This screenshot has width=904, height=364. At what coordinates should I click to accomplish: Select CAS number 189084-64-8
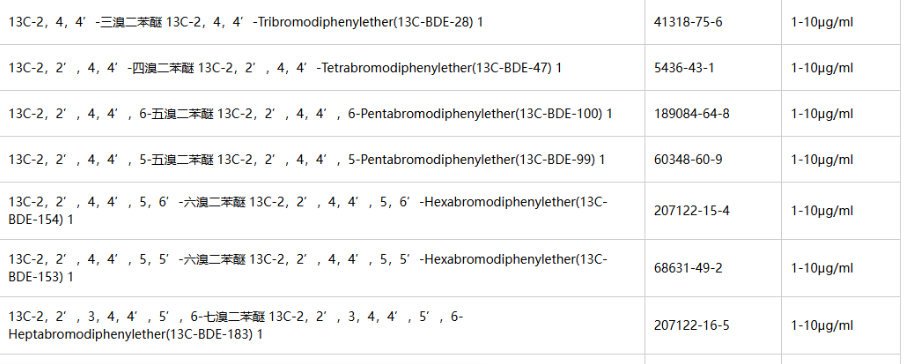(x=691, y=114)
